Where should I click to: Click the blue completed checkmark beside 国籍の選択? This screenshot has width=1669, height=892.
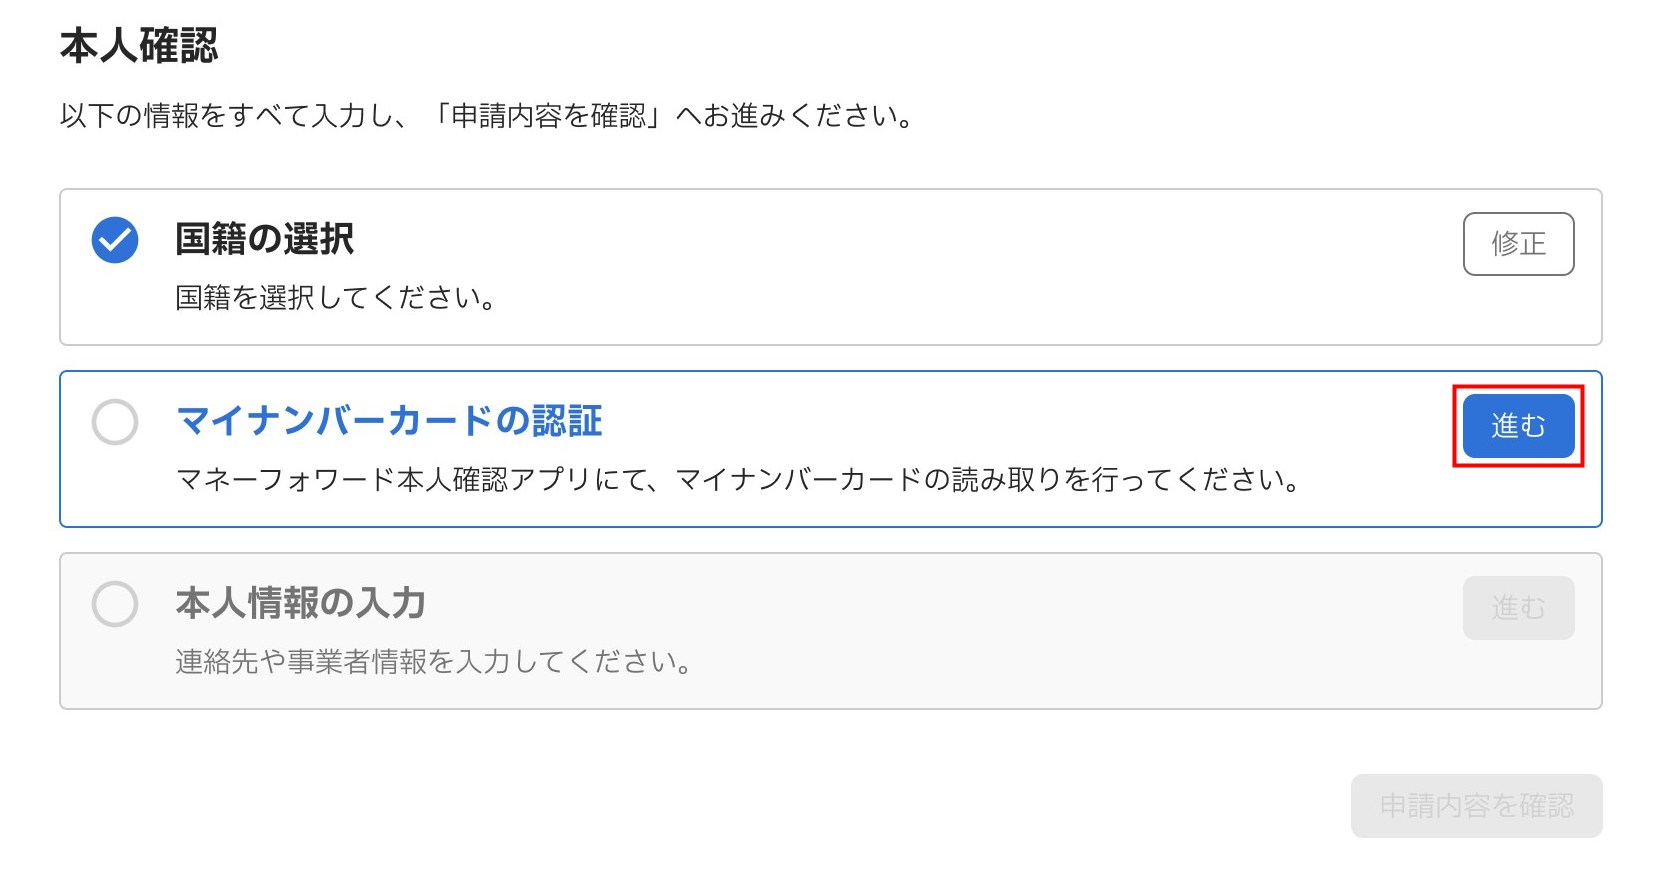(115, 240)
